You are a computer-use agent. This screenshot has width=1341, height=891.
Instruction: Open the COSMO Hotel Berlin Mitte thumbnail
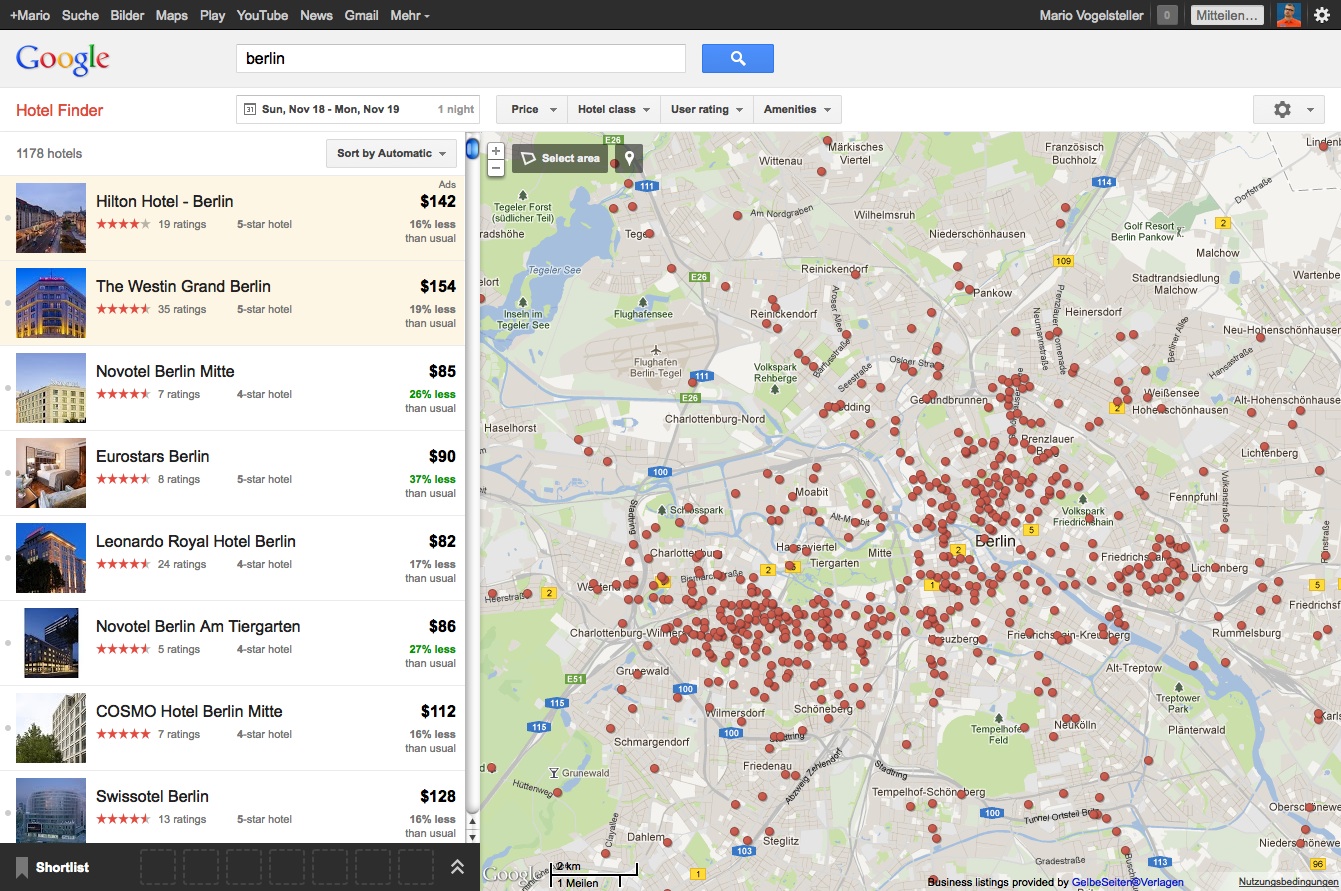pos(51,728)
